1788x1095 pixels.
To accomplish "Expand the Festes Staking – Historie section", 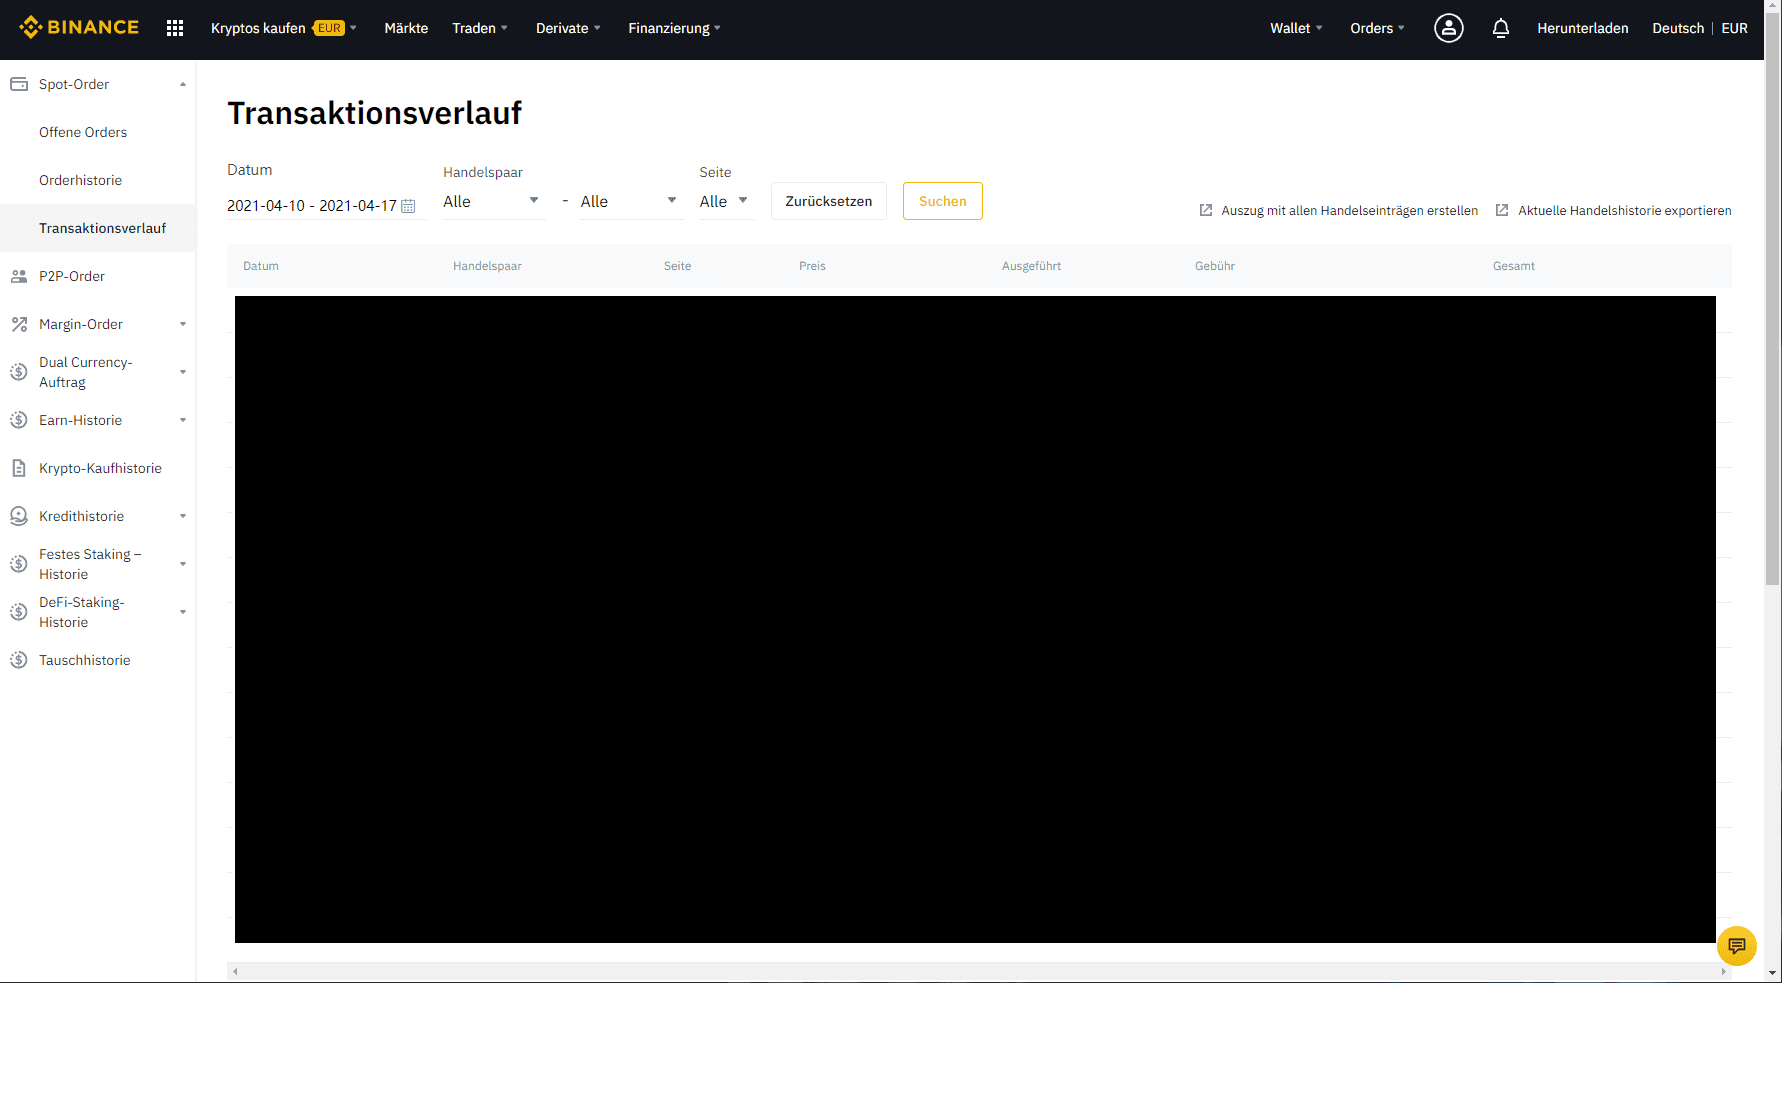I will [183, 564].
